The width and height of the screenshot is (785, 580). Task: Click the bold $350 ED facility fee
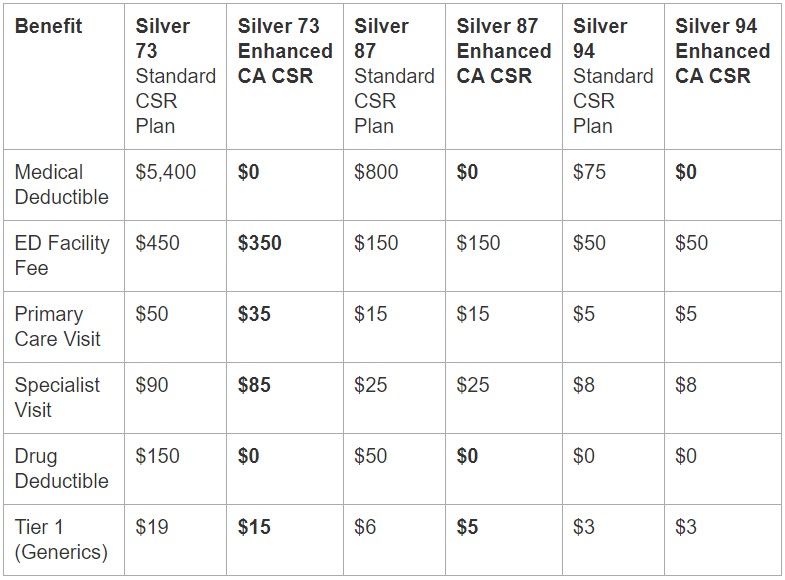click(x=260, y=243)
